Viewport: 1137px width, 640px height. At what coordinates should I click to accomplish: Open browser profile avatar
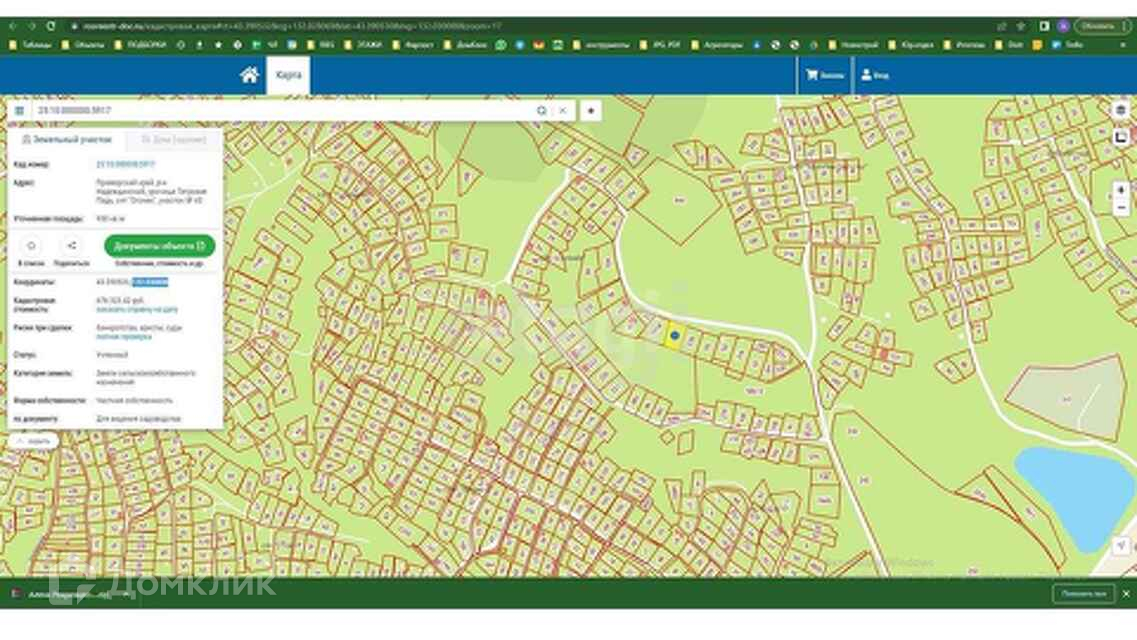point(1063,26)
